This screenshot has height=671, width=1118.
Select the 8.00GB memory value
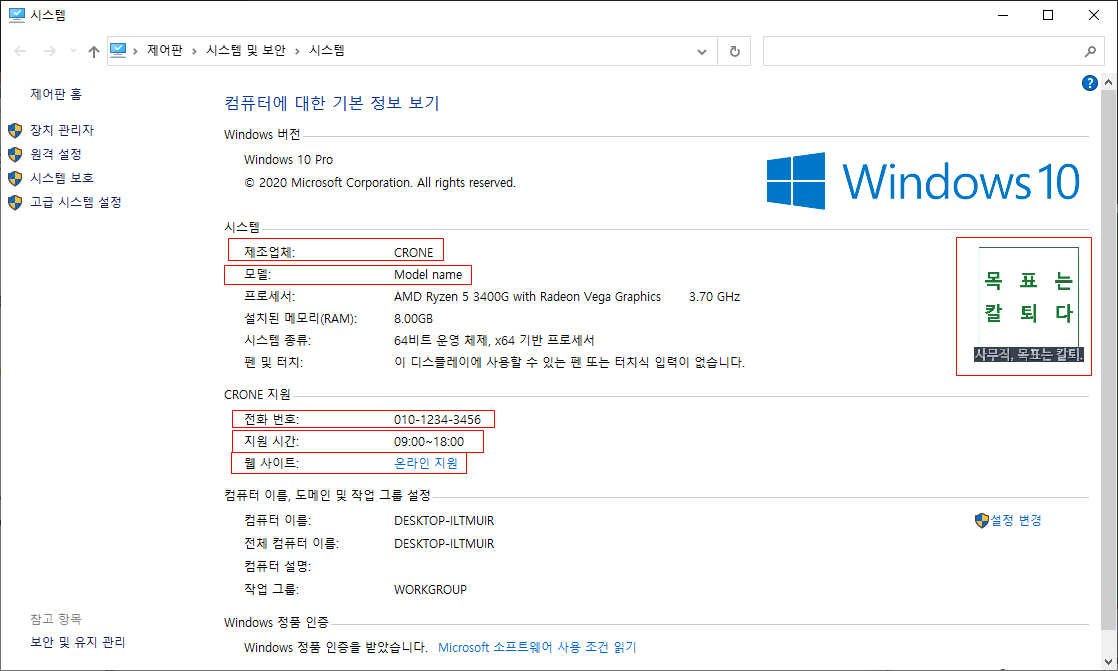coord(414,319)
